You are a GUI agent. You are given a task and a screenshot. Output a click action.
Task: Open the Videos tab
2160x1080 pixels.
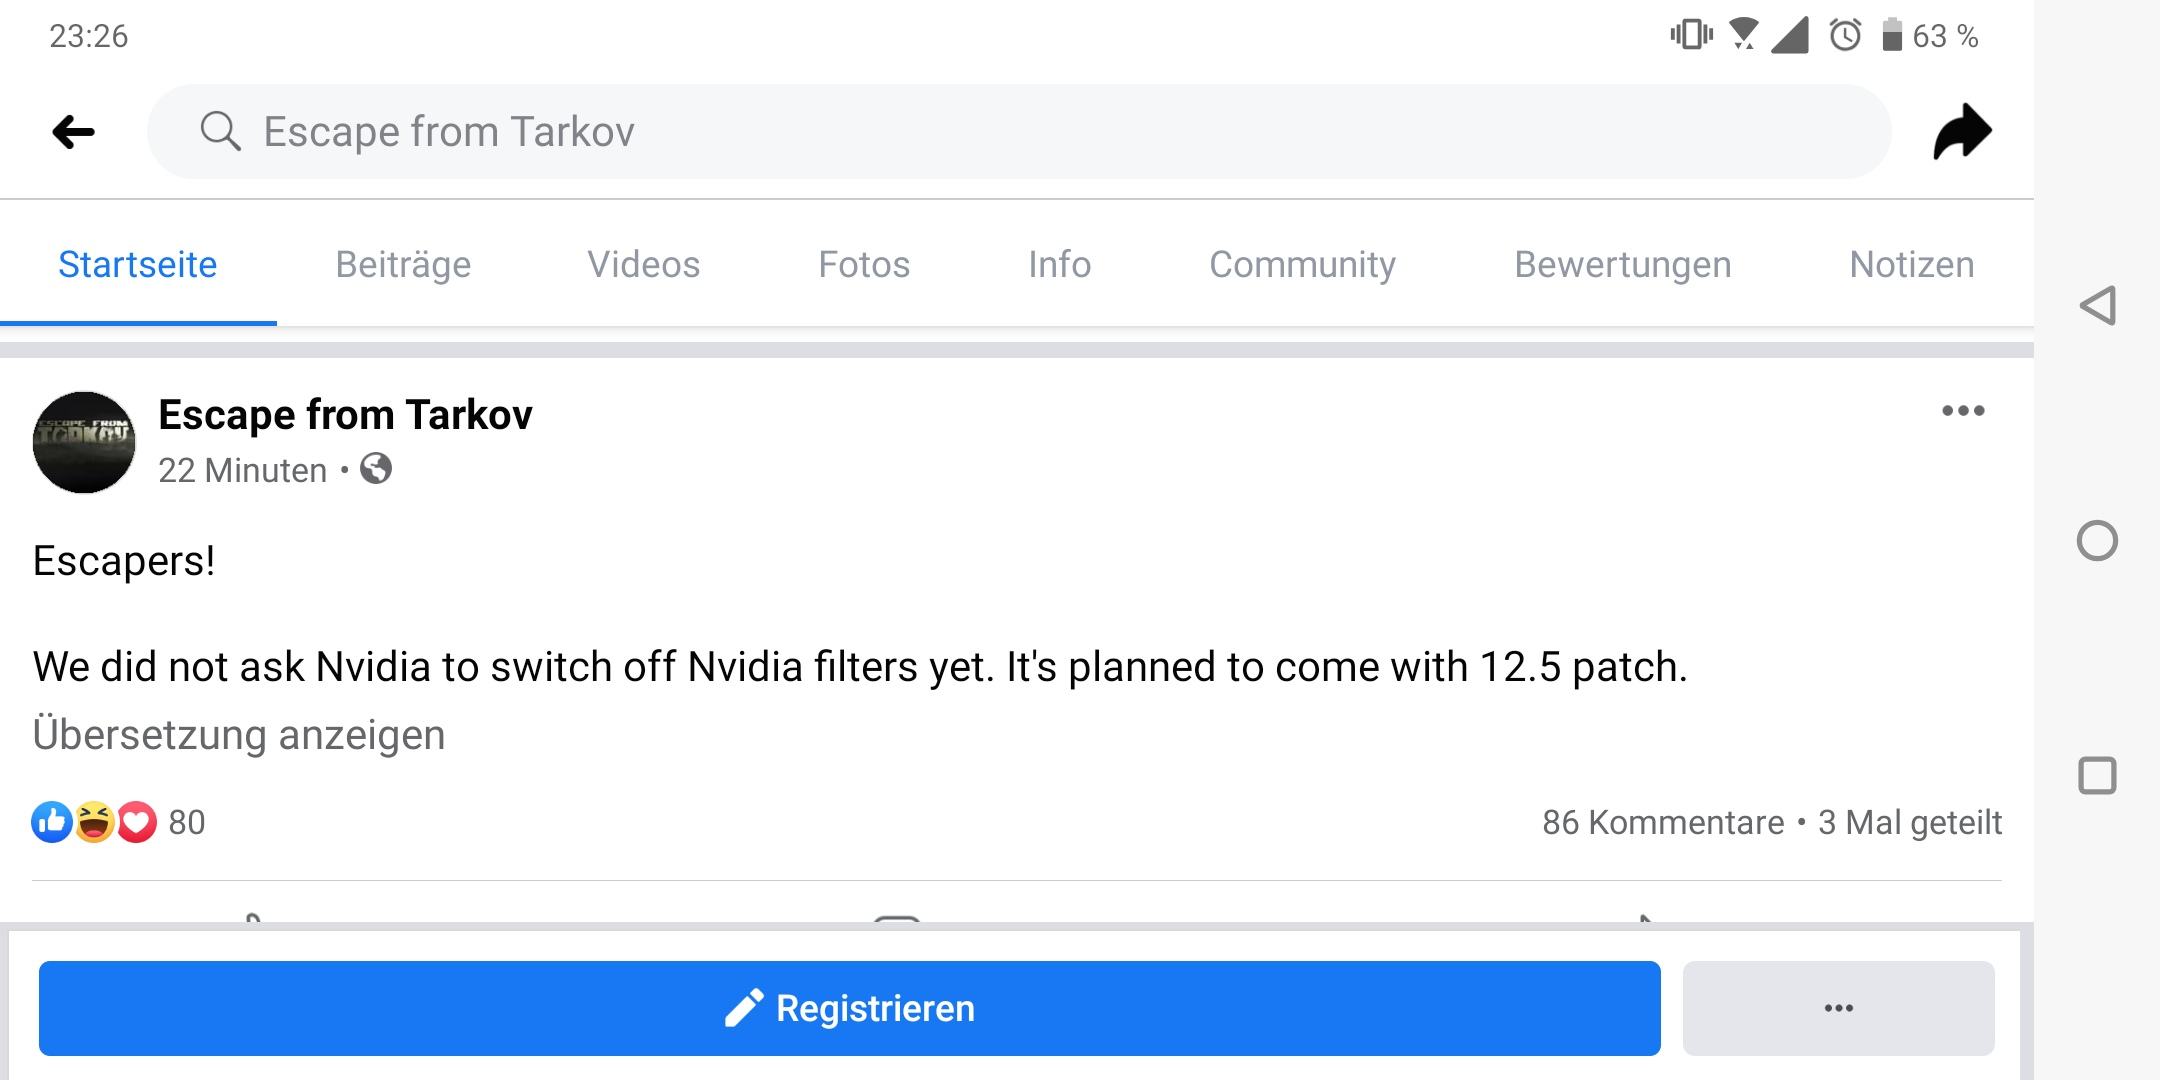643,264
